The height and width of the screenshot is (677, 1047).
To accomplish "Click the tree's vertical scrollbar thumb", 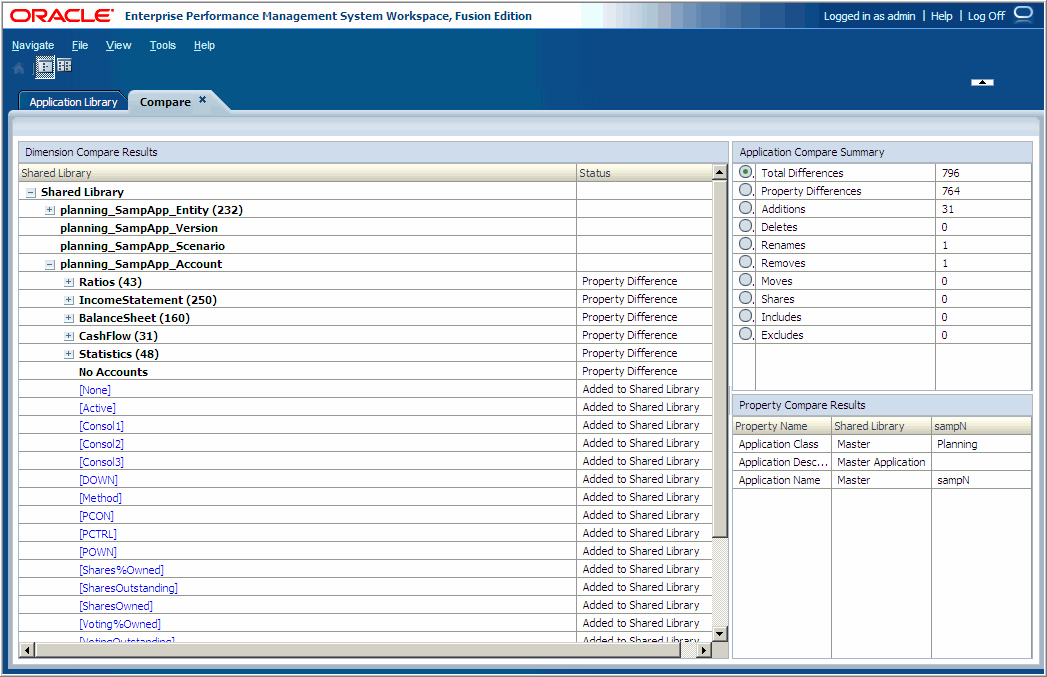I will coord(719,359).
